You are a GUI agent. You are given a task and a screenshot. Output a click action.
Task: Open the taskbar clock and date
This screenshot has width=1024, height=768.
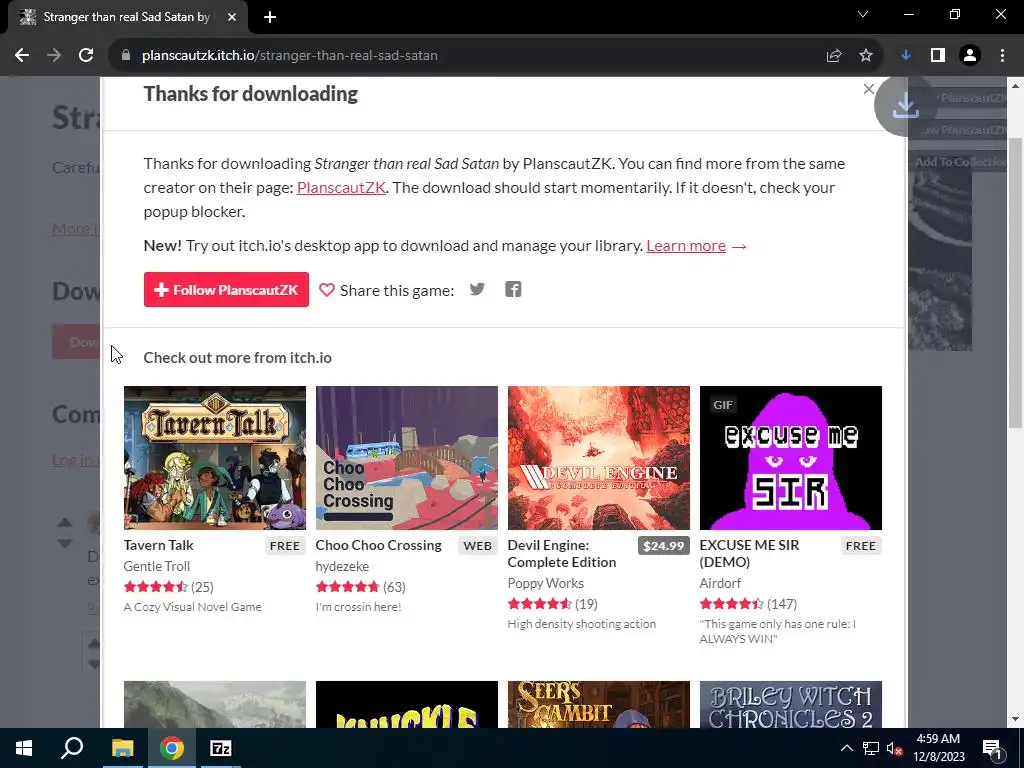(x=938, y=748)
